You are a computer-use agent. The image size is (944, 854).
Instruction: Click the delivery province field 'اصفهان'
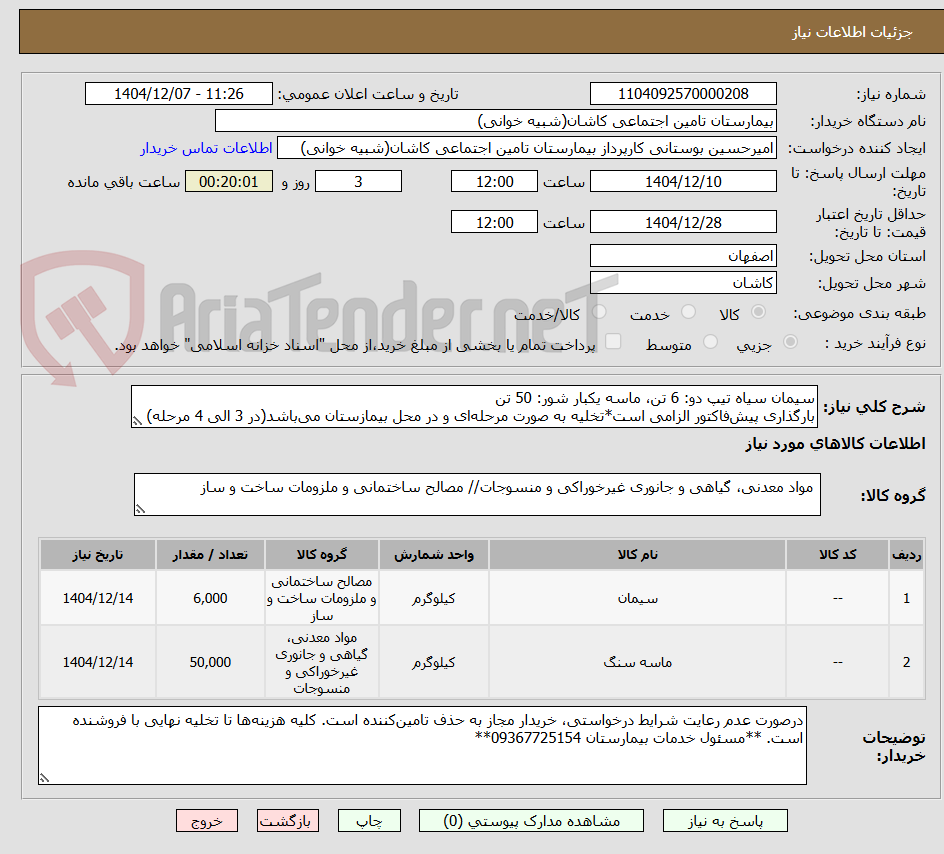(683, 256)
